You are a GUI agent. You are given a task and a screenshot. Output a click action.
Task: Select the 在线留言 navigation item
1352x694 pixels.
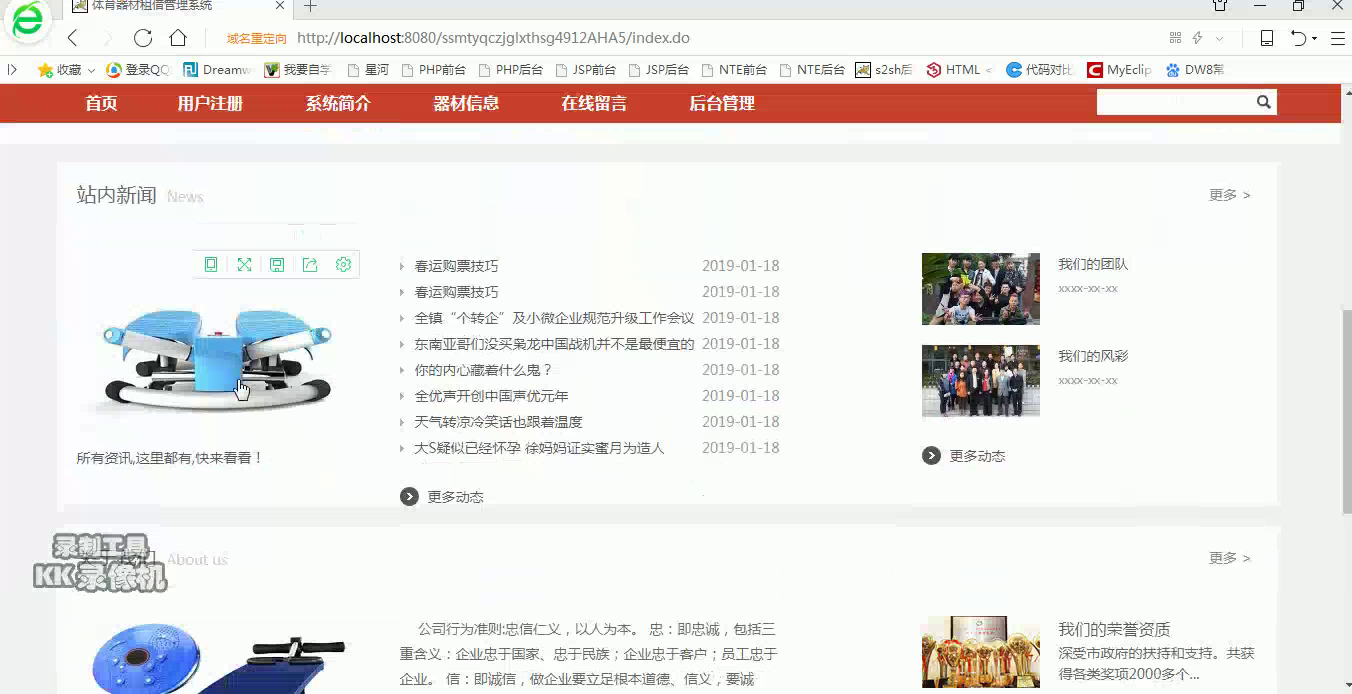[594, 103]
